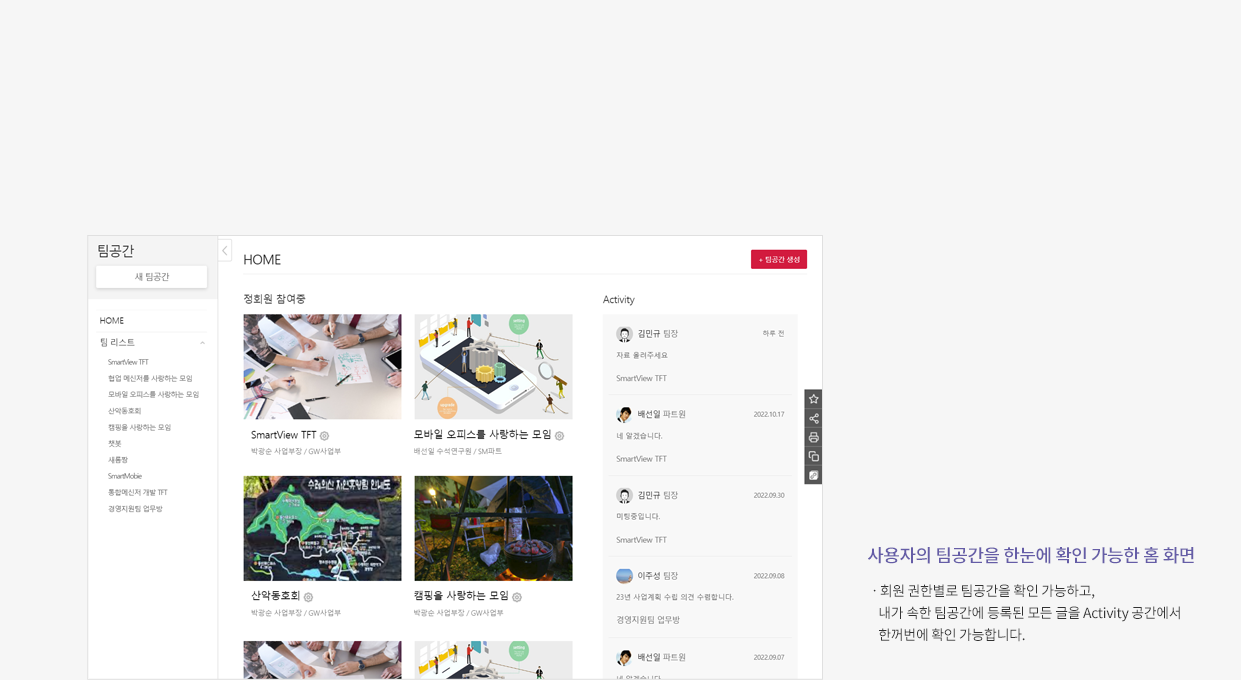Click 경영지원팀 업무방 label in Activity feed
Screen dimensions: 1241x680
point(648,620)
